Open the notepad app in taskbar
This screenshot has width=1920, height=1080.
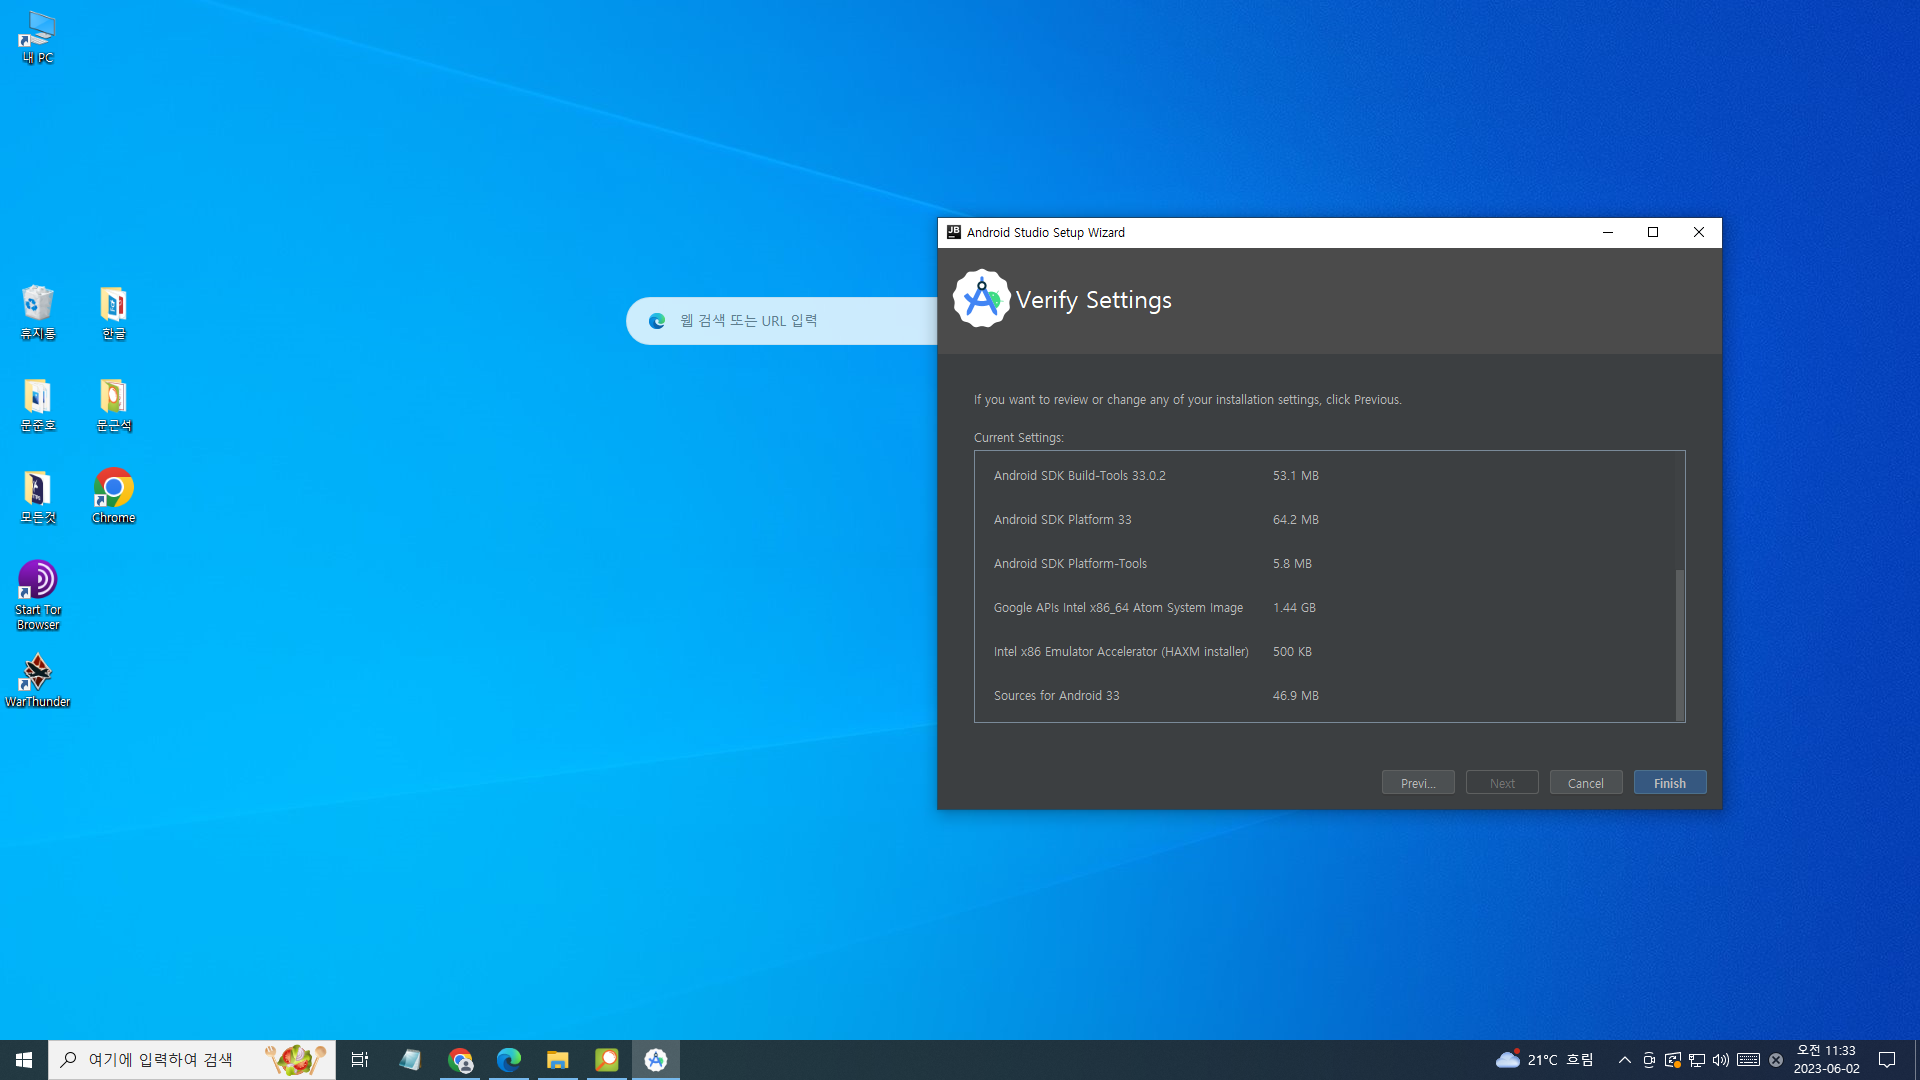pos(410,1060)
